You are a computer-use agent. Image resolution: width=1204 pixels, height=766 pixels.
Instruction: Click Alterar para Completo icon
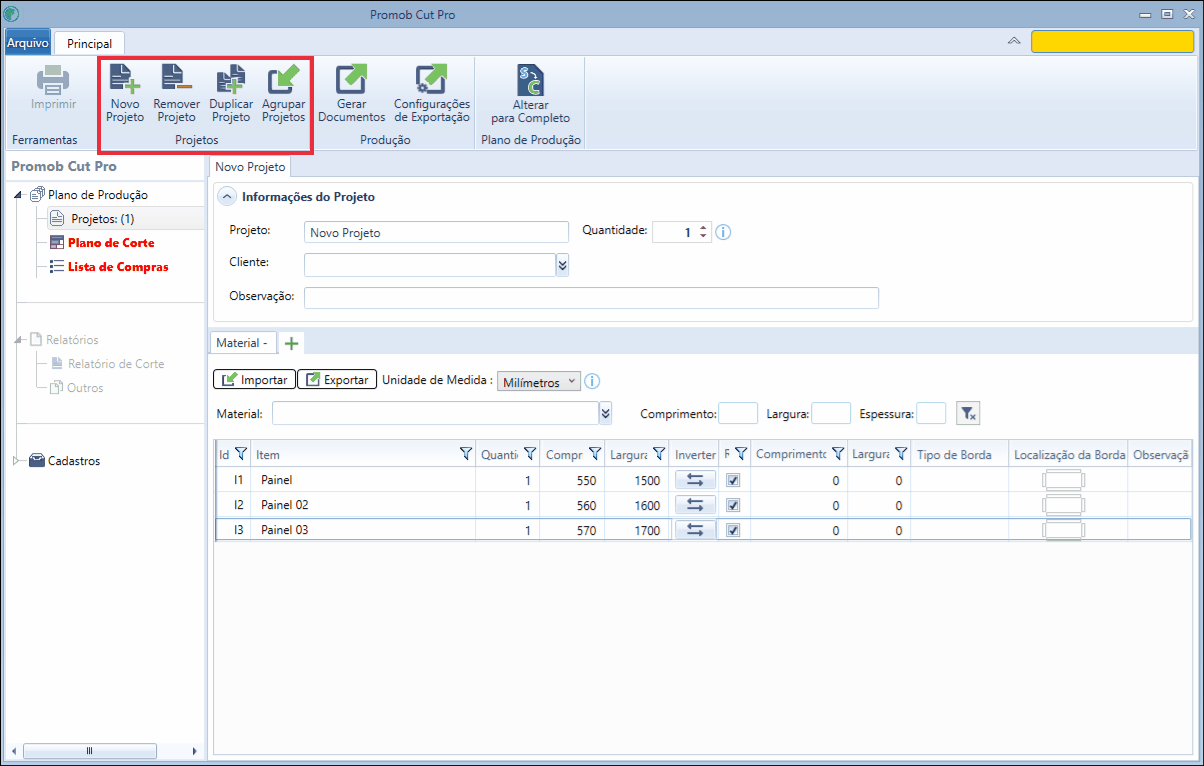(x=530, y=79)
